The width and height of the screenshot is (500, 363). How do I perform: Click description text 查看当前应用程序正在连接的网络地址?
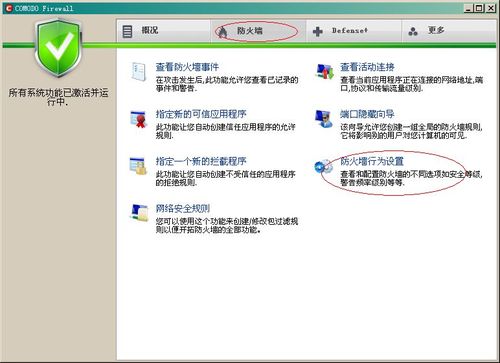(x=411, y=84)
